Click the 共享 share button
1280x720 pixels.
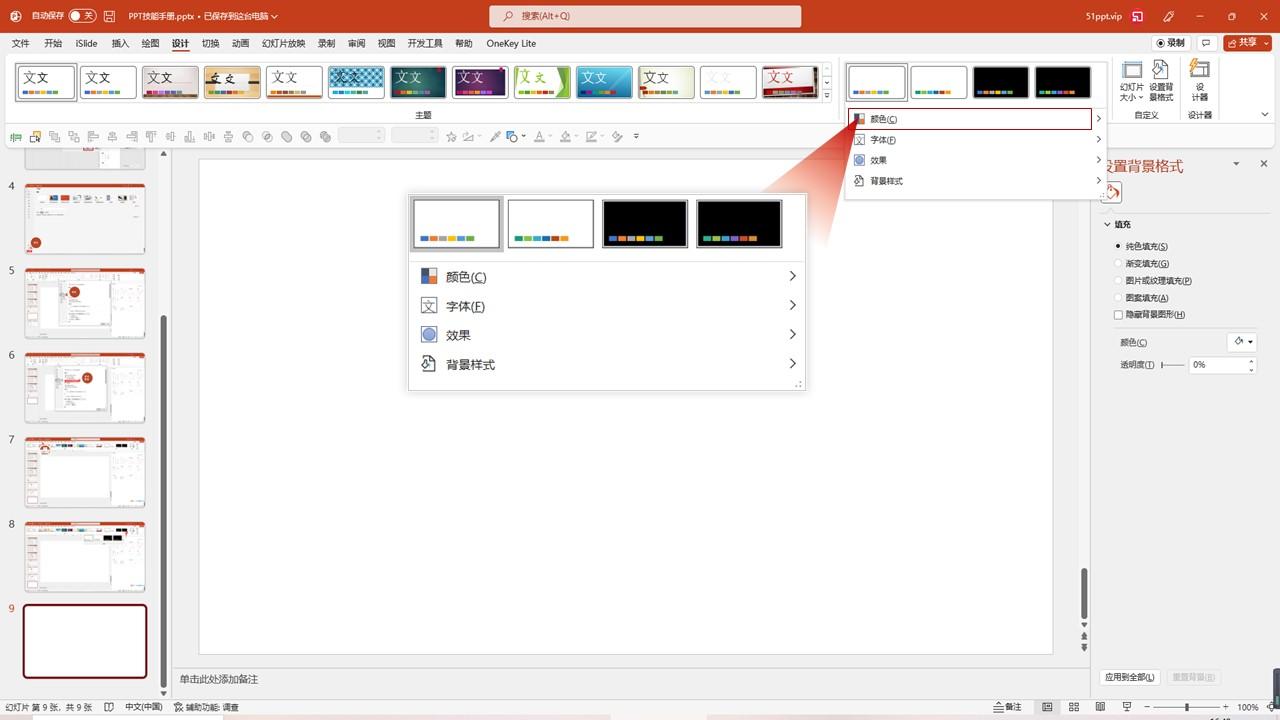pos(1247,43)
